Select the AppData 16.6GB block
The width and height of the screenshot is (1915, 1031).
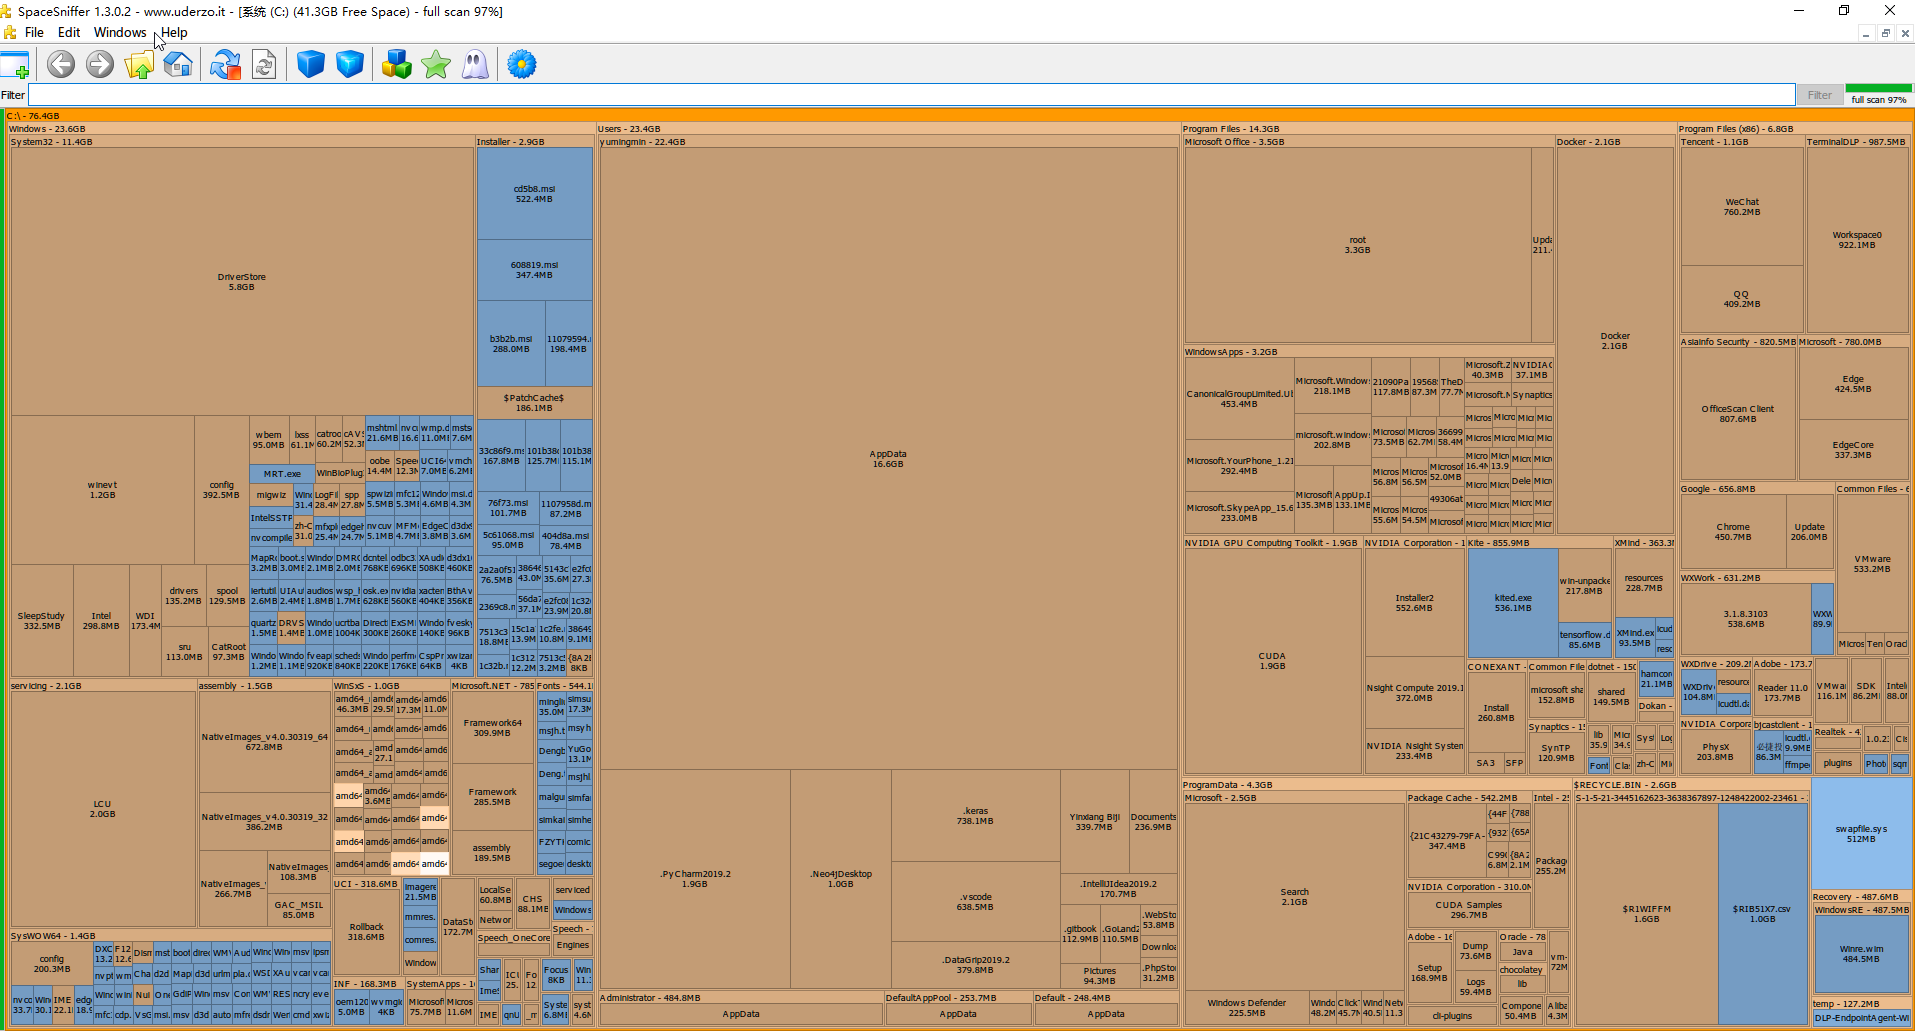point(888,459)
